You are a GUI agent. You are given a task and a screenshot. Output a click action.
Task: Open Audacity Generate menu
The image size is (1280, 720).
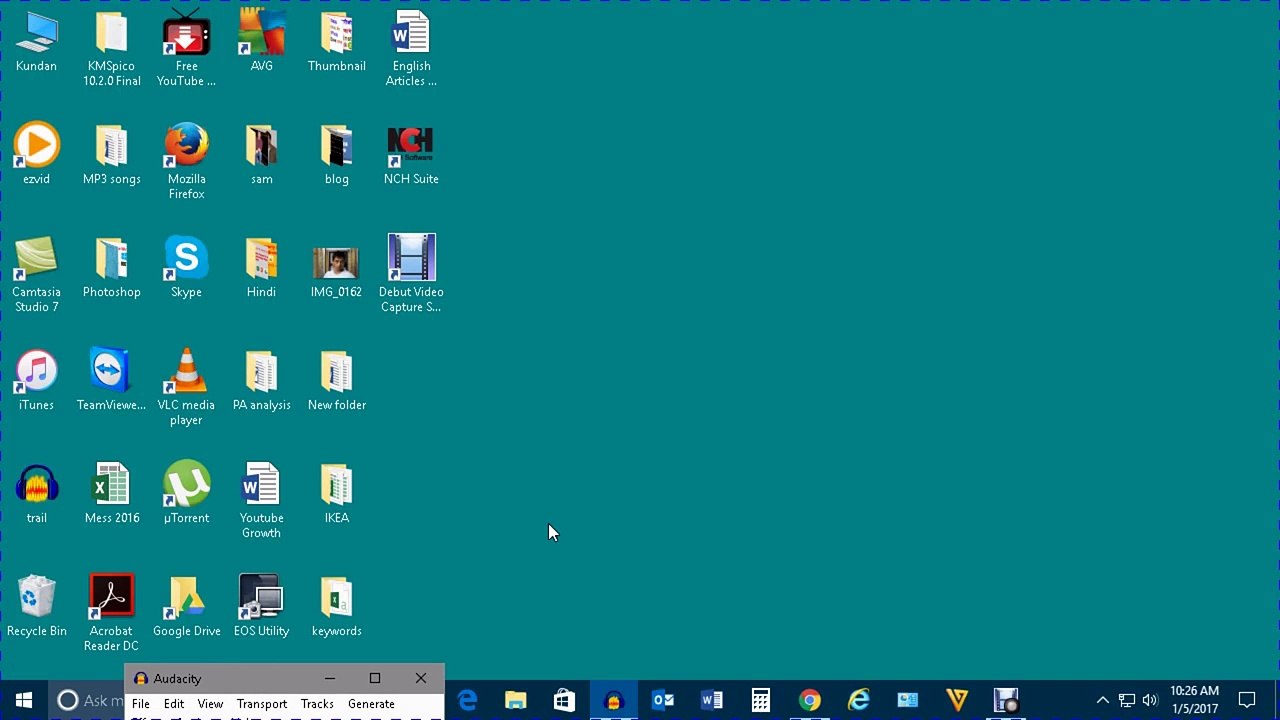(371, 704)
